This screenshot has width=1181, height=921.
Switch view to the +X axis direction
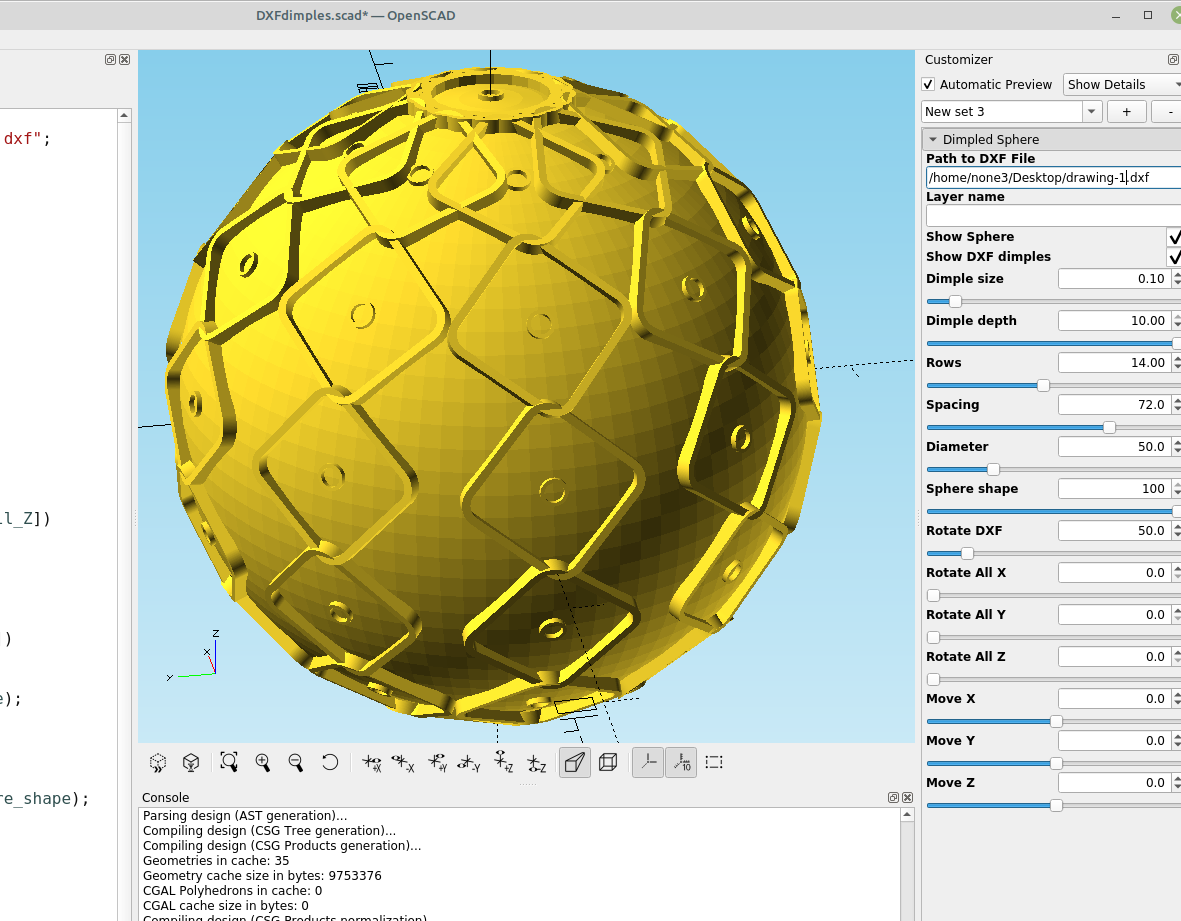372,762
